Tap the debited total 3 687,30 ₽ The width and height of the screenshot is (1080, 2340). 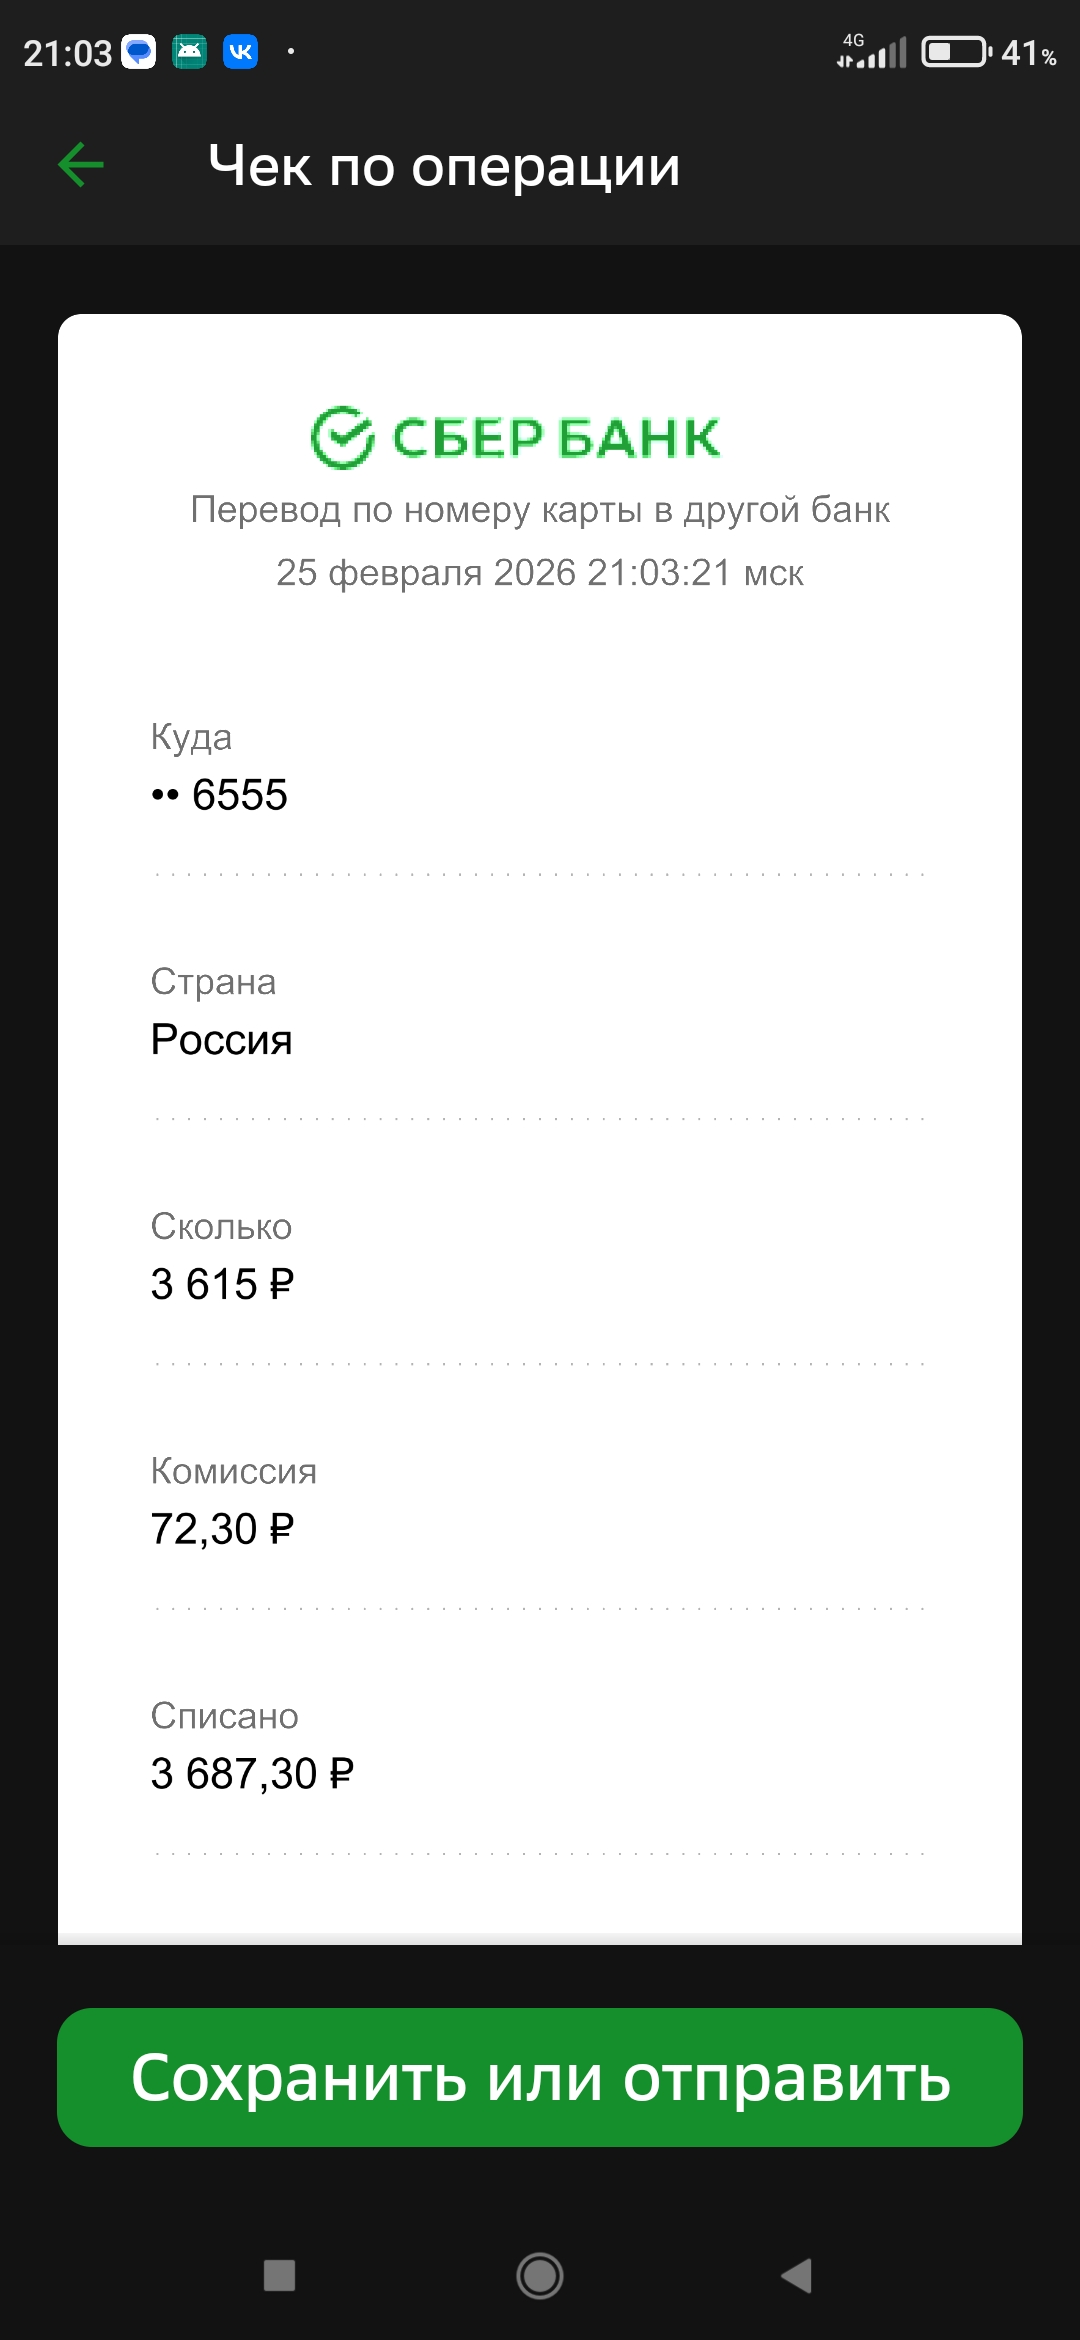(x=252, y=1775)
